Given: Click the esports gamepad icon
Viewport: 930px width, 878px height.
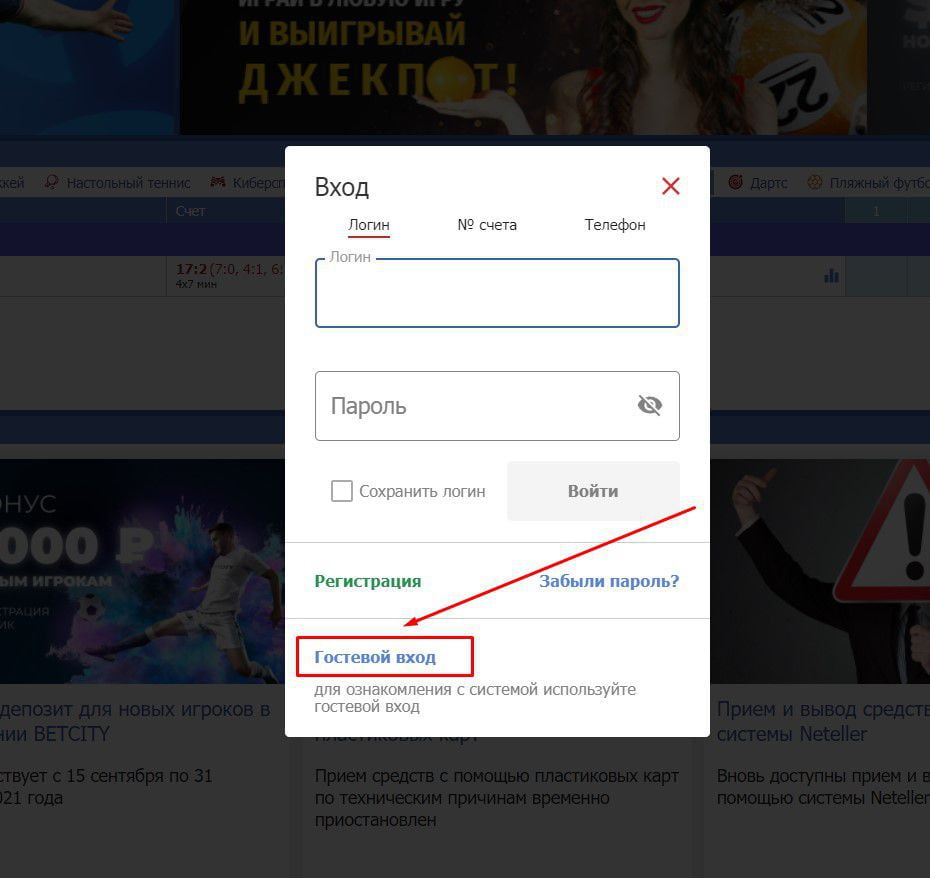Looking at the screenshot, I should pos(217,183).
